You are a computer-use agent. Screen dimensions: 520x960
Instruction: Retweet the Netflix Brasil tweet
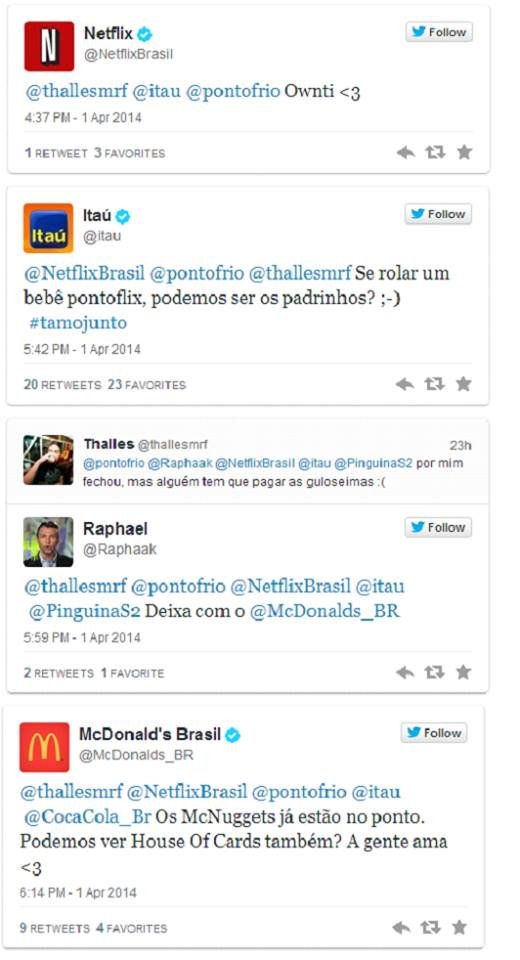(435, 152)
